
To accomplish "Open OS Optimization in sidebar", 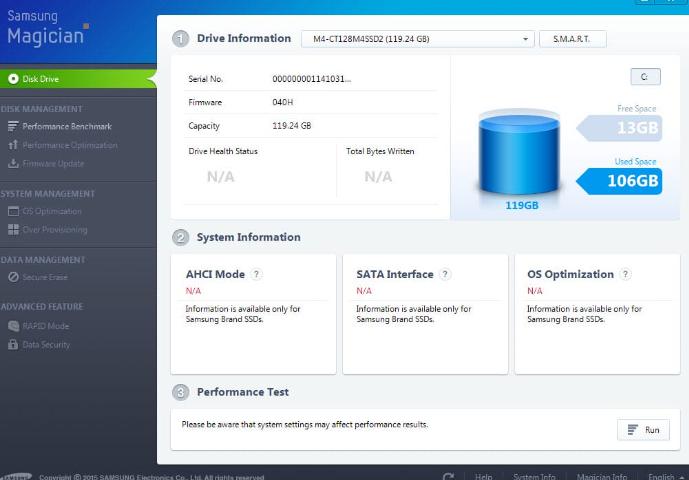I will (52, 211).
